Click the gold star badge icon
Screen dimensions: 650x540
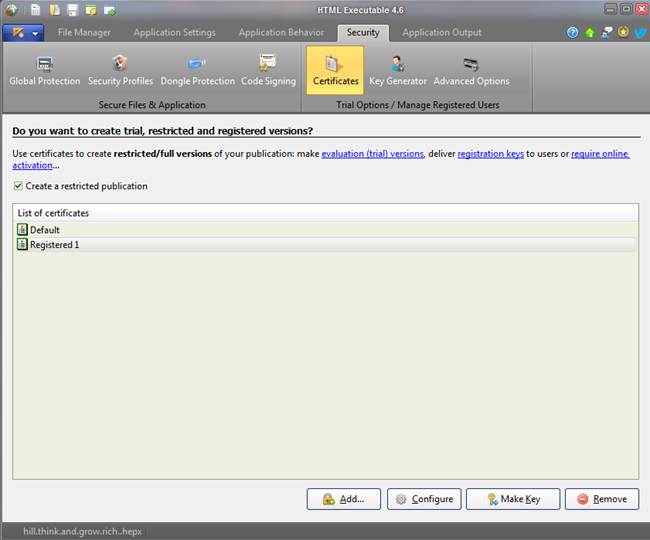click(x=623, y=32)
